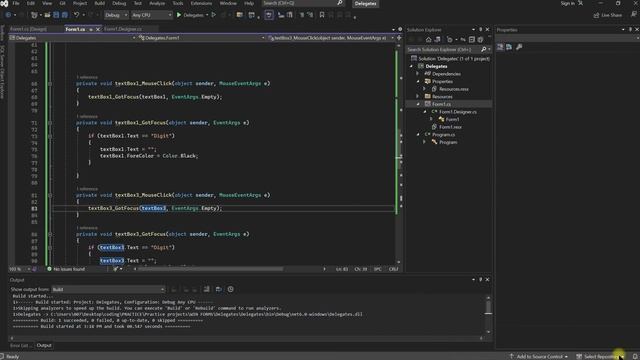Expand the Resources folder node
The height and width of the screenshot is (360, 640).
pyautogui.click(x=418, y=97)
